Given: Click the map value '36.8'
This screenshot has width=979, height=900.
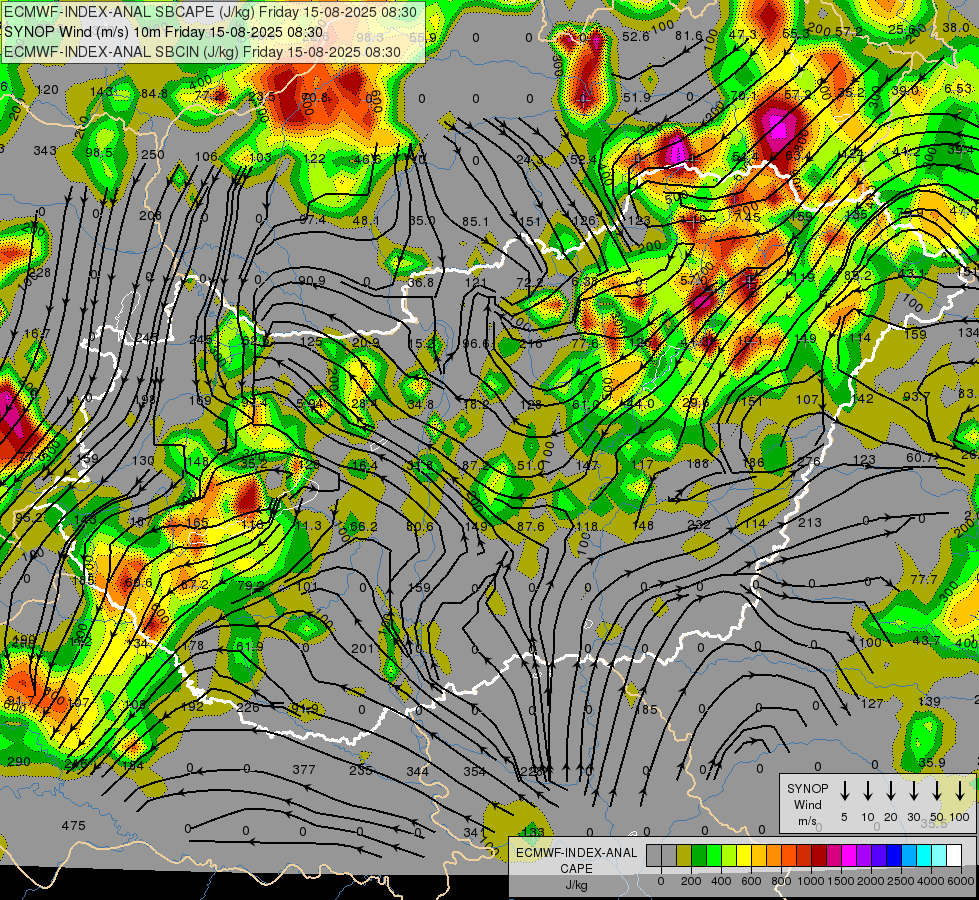Looking at the screenshot, I should pyautogui.click(x=420, y=283).
